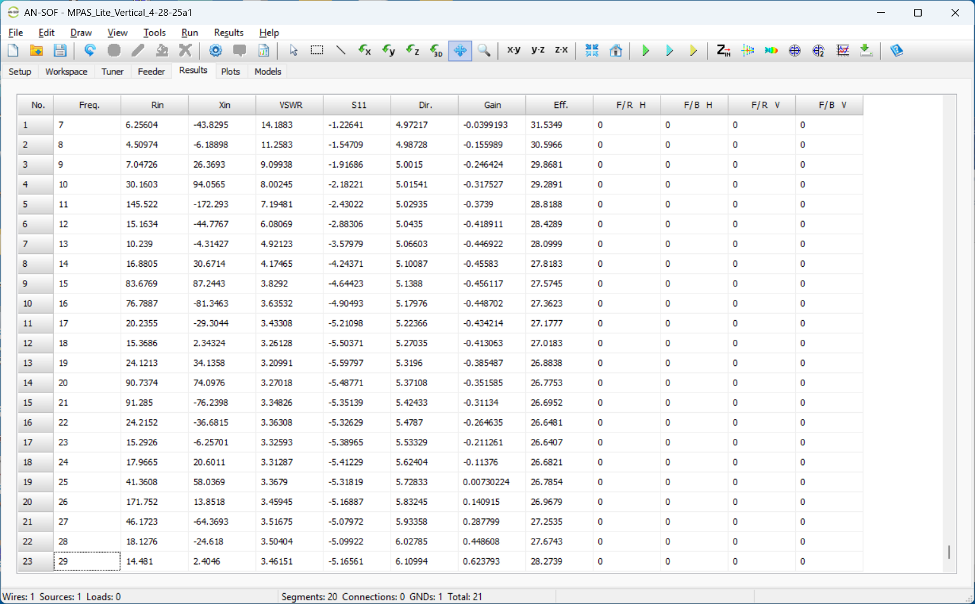Switch to the Plots tab

[x=231, y=72]
